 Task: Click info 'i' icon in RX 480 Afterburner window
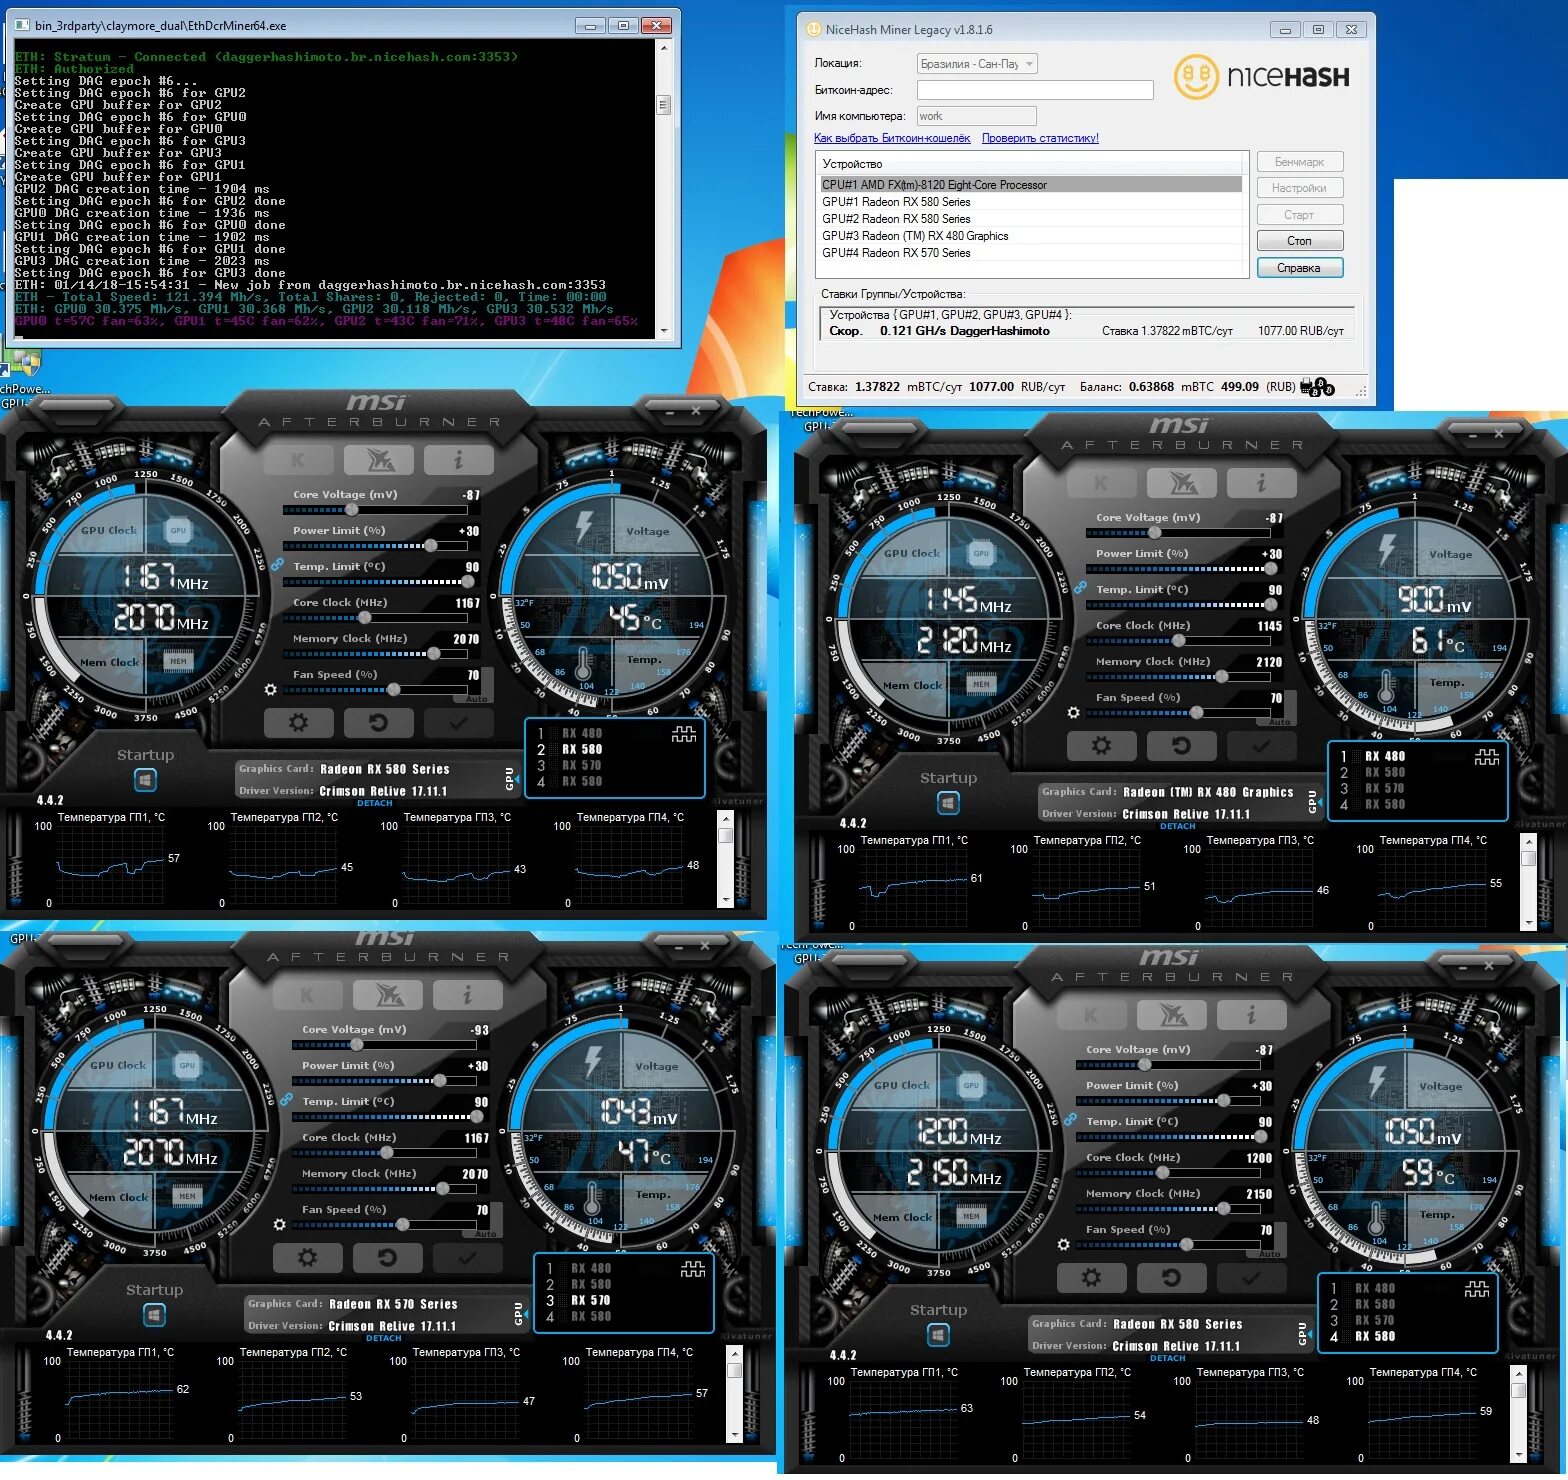coord(1262,483)
